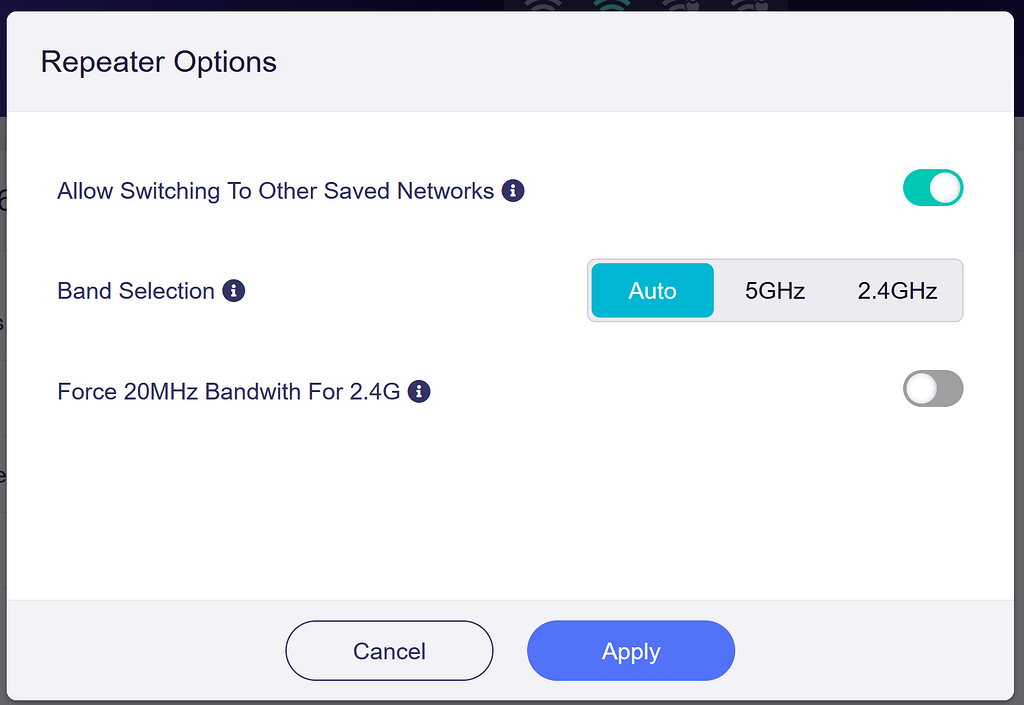Click the info icon beside Allow Switching To Other Saved Networks
Image resolution: width=1024 pixels, height=705 pixels.
[513, 190]
